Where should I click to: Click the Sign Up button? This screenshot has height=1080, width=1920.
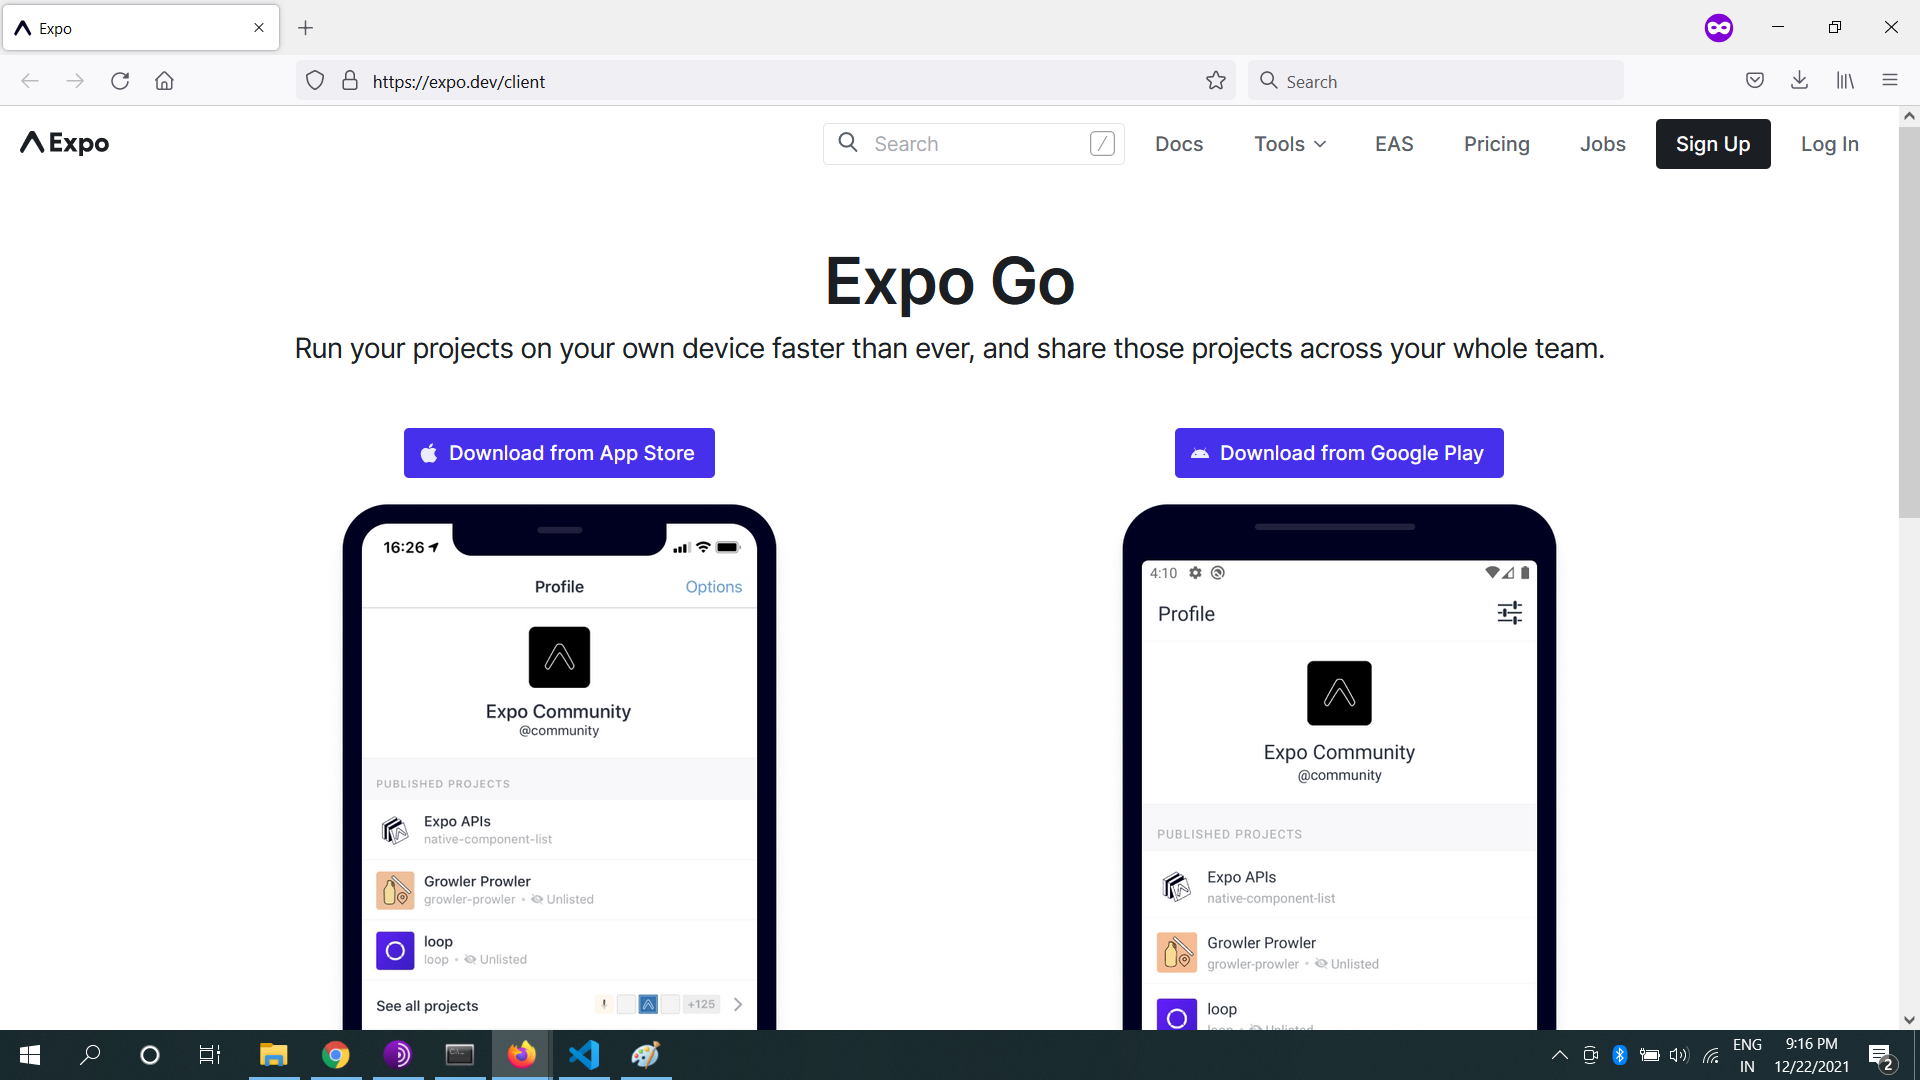point(1713,144)
